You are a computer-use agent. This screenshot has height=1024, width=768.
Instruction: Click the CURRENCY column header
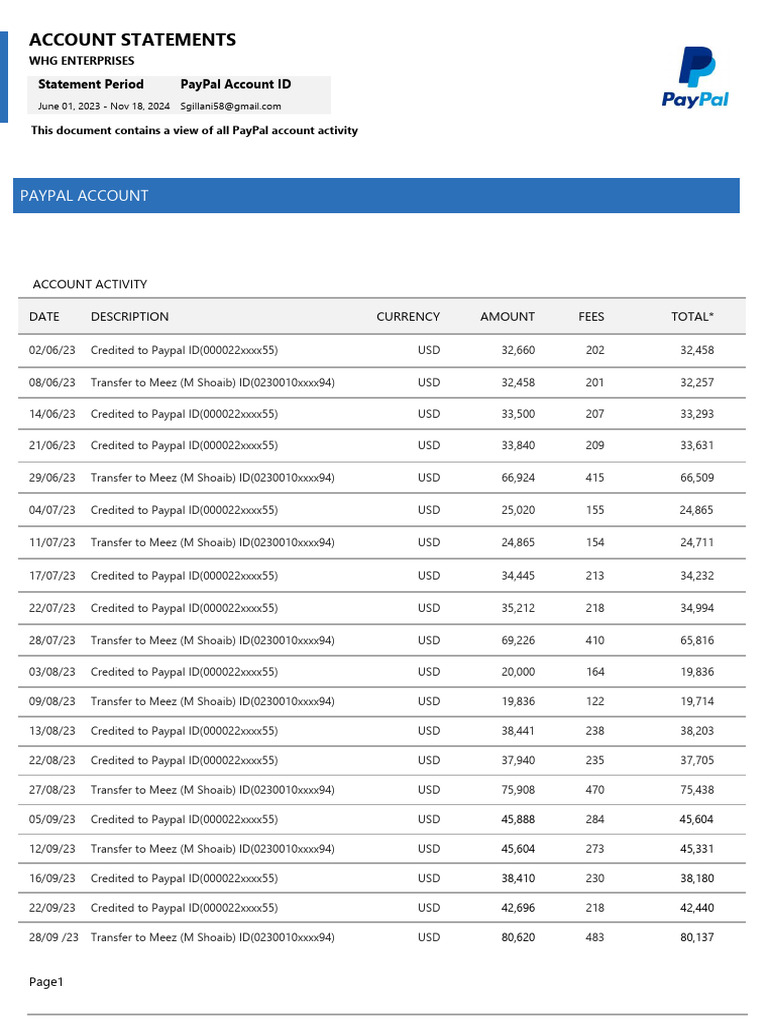pos(408,317)
